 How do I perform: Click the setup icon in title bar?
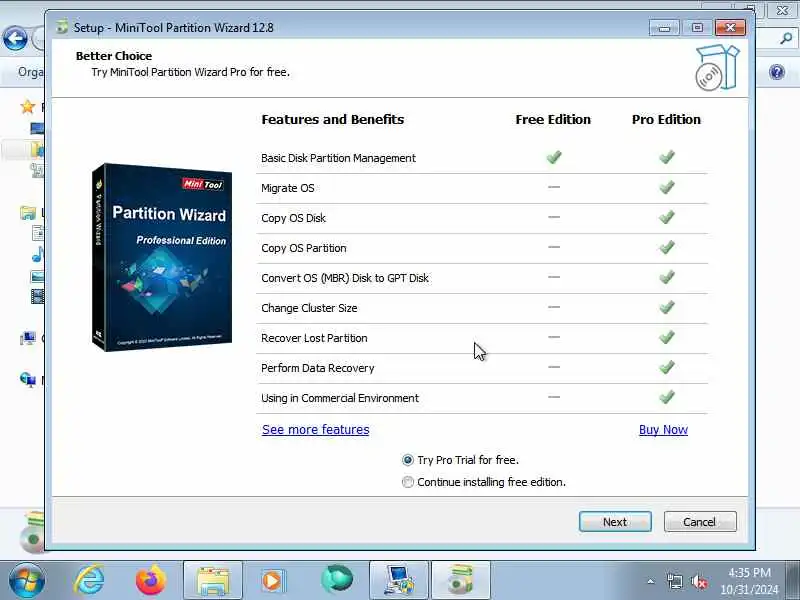click(62, 27)
